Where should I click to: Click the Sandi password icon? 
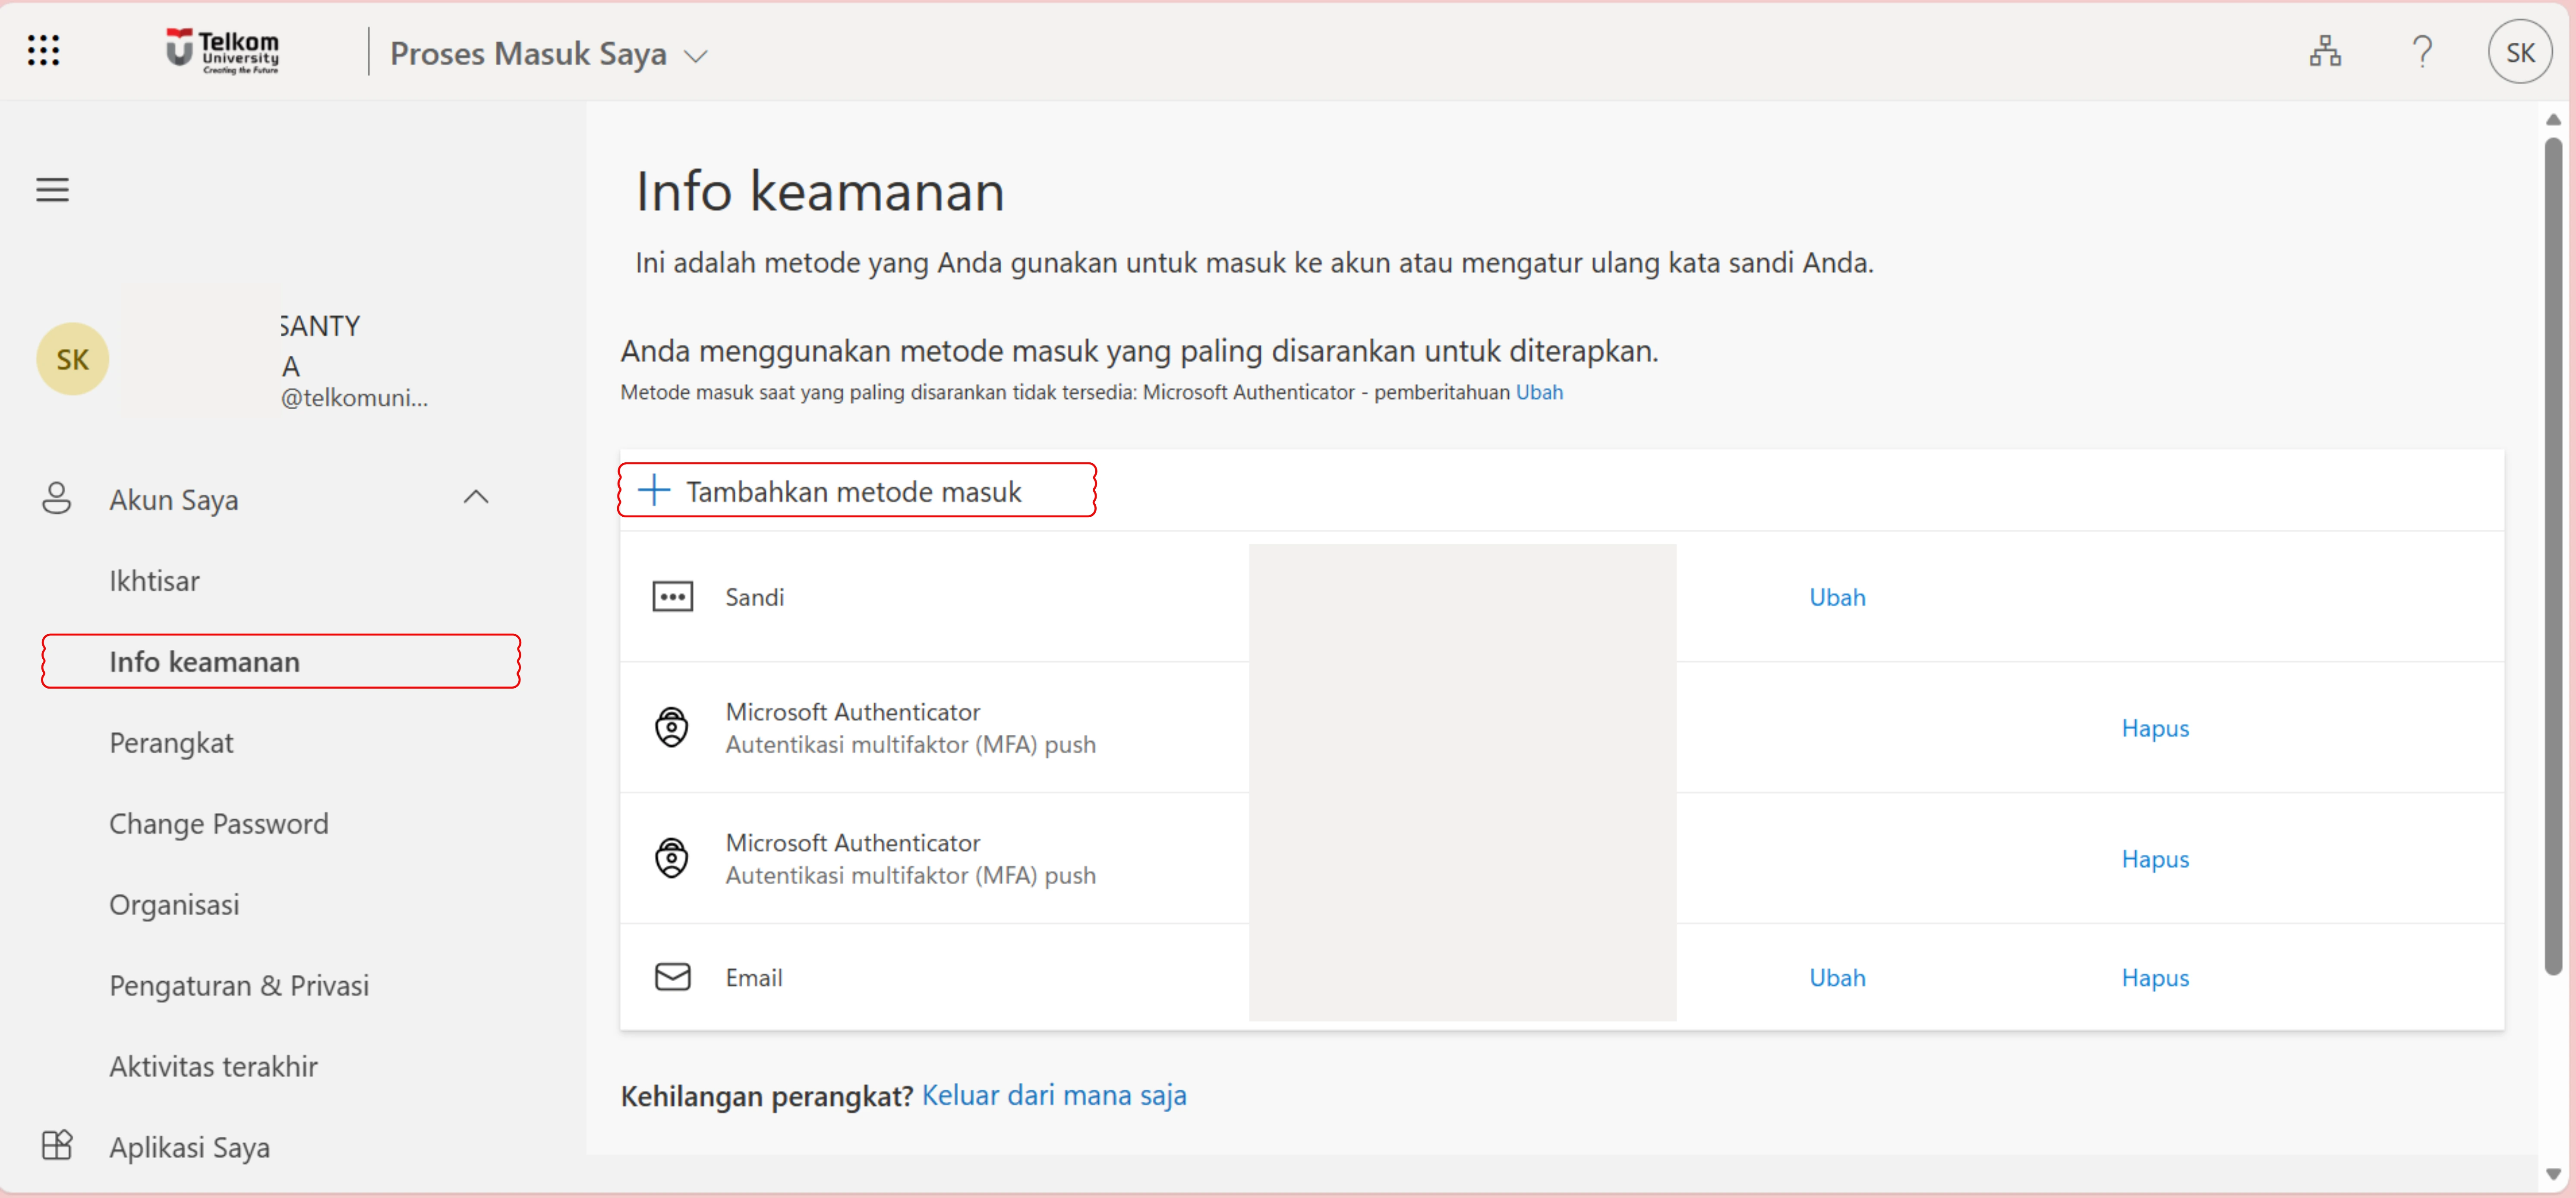coord(672,596)
